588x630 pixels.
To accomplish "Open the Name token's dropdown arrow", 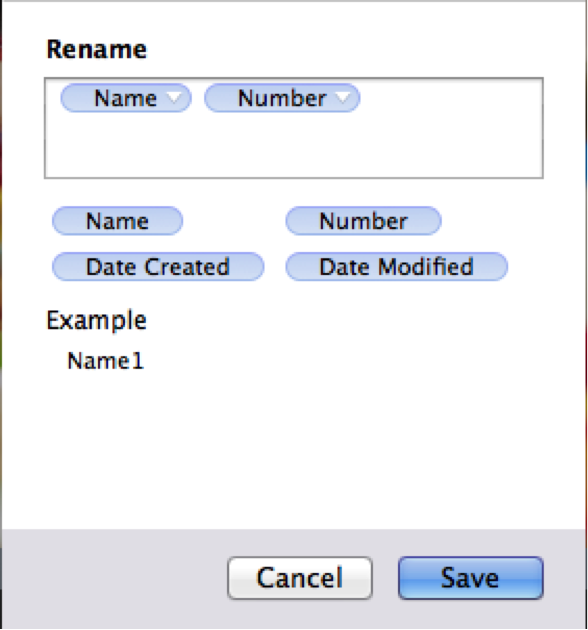I will pyautogui.click(x=174, y=98).
